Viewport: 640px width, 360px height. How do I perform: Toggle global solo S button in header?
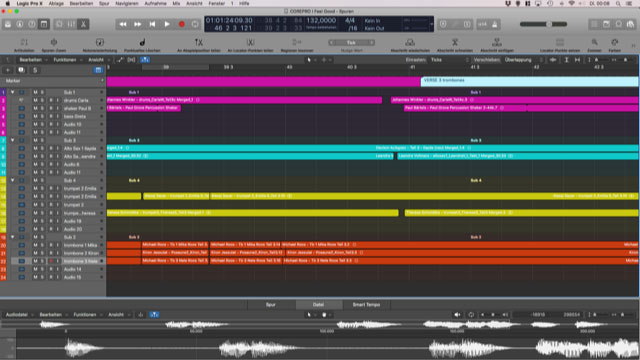coord(35,70)
